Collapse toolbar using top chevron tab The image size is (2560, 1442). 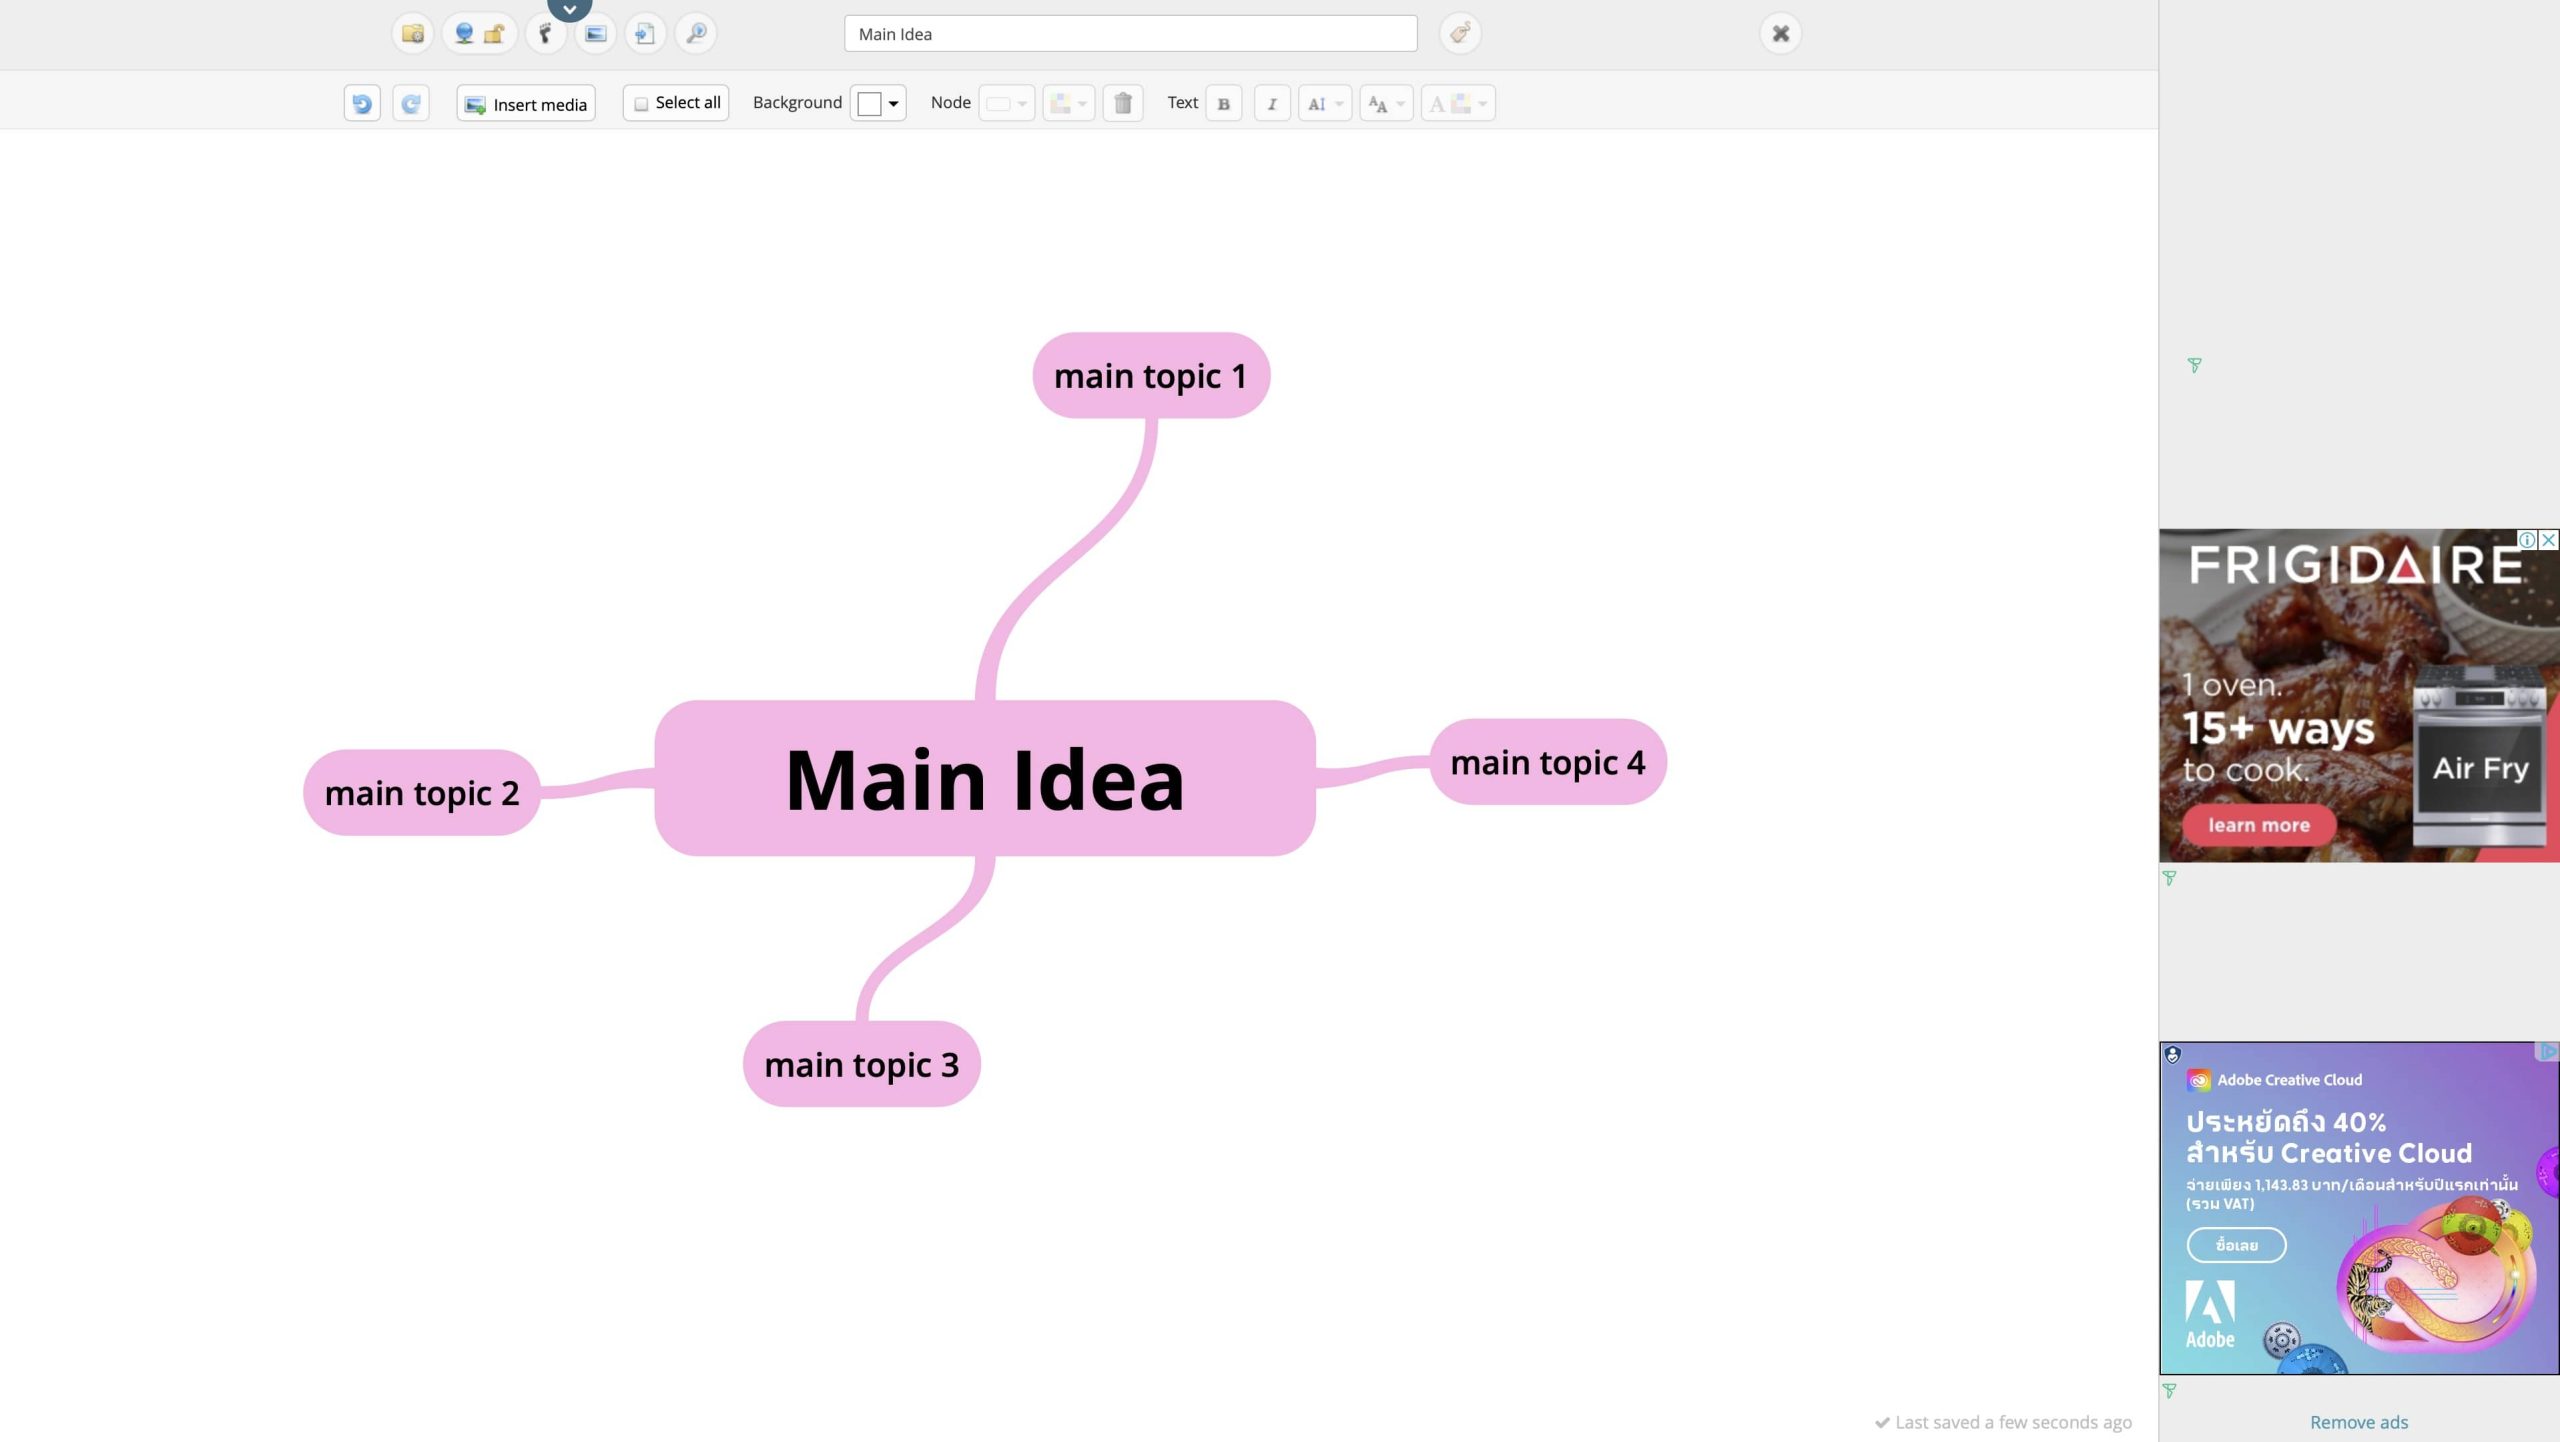click(x=570, y=9)
